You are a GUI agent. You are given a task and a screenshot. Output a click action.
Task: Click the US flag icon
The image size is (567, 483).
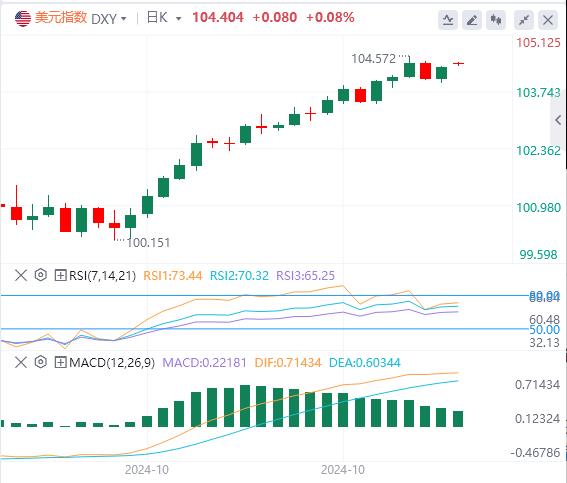pyautogui.click(x=23, y=18)
